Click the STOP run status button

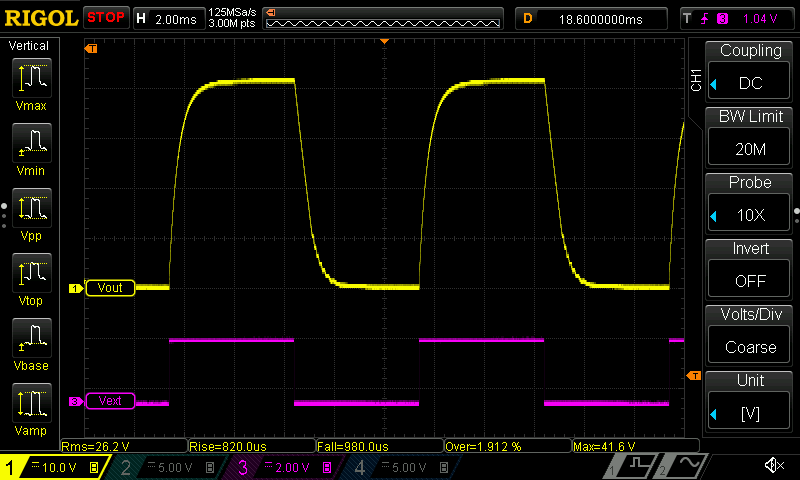(x=106, y=18)
